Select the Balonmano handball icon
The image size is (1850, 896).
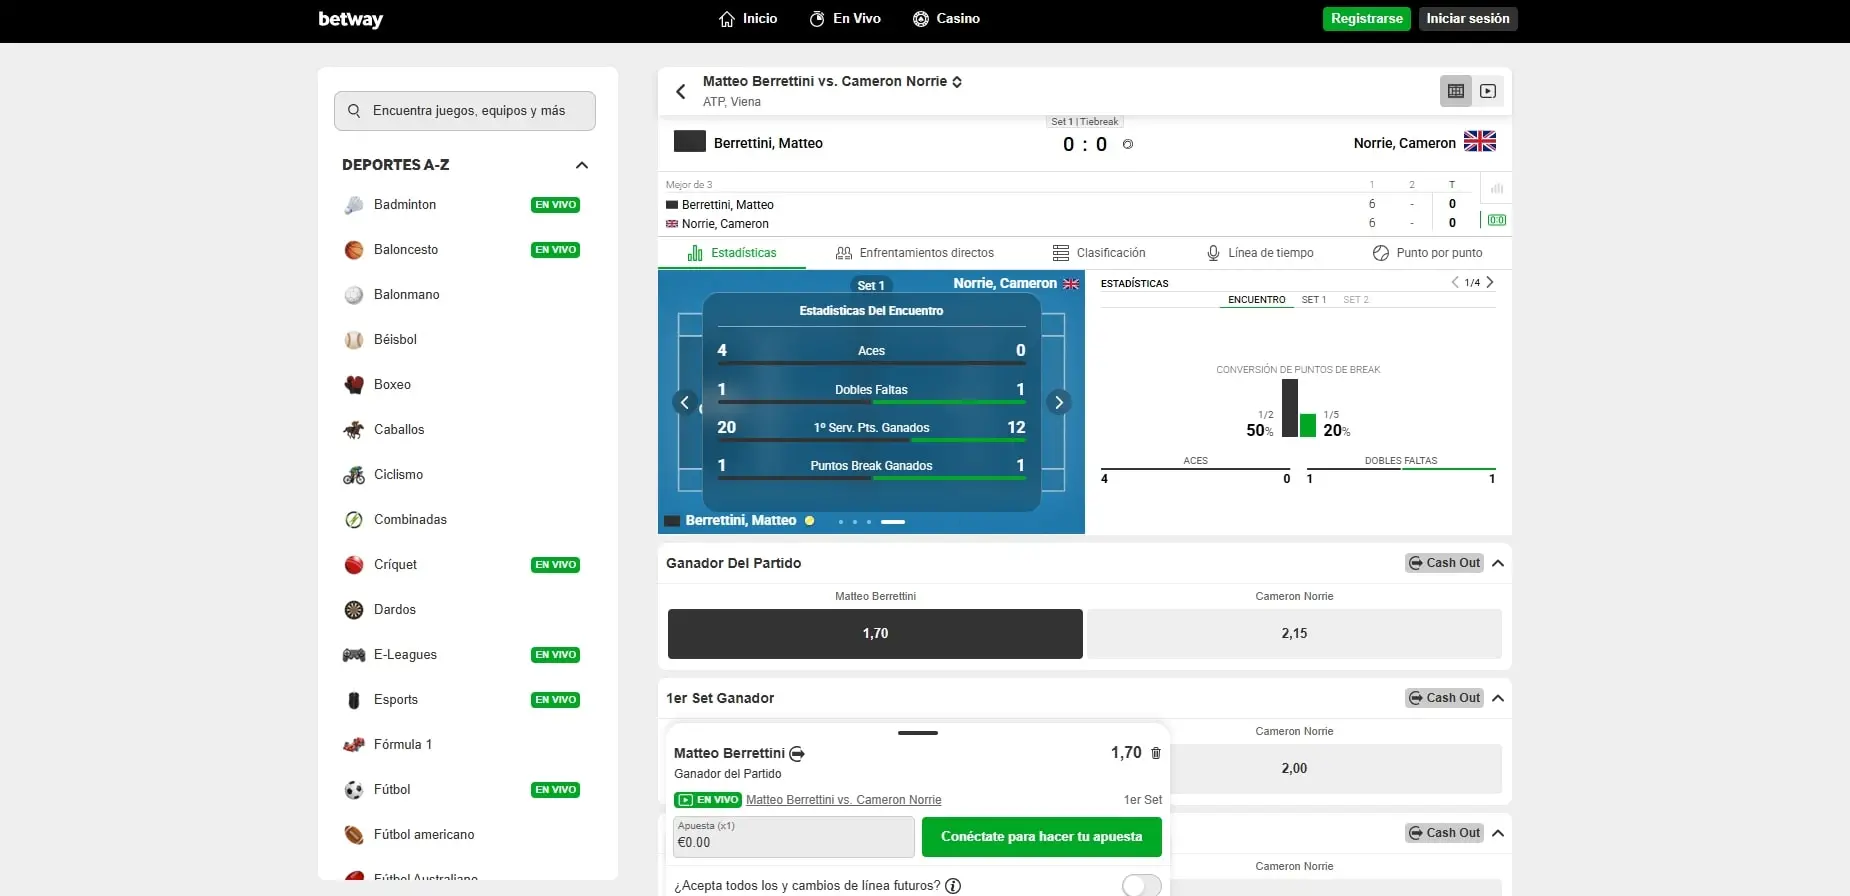pyautogui.click(x=354, y=295)
